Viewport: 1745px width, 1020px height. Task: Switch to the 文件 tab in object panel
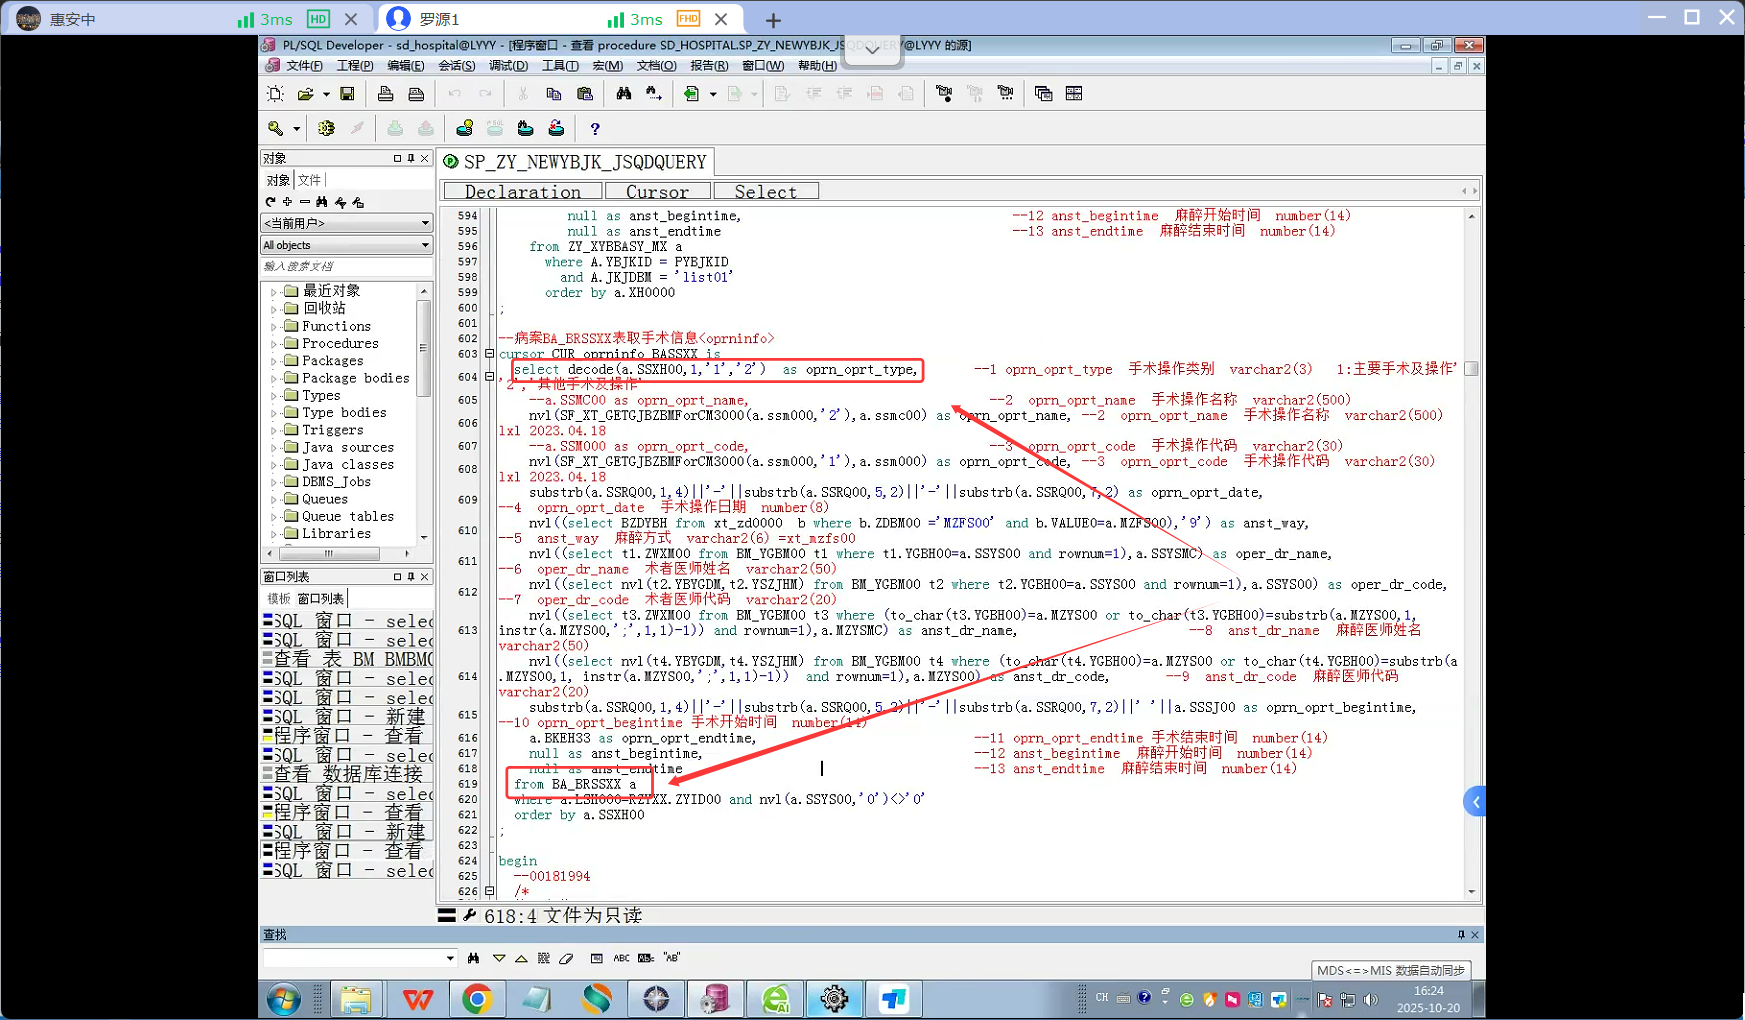[x=310, y=180]
